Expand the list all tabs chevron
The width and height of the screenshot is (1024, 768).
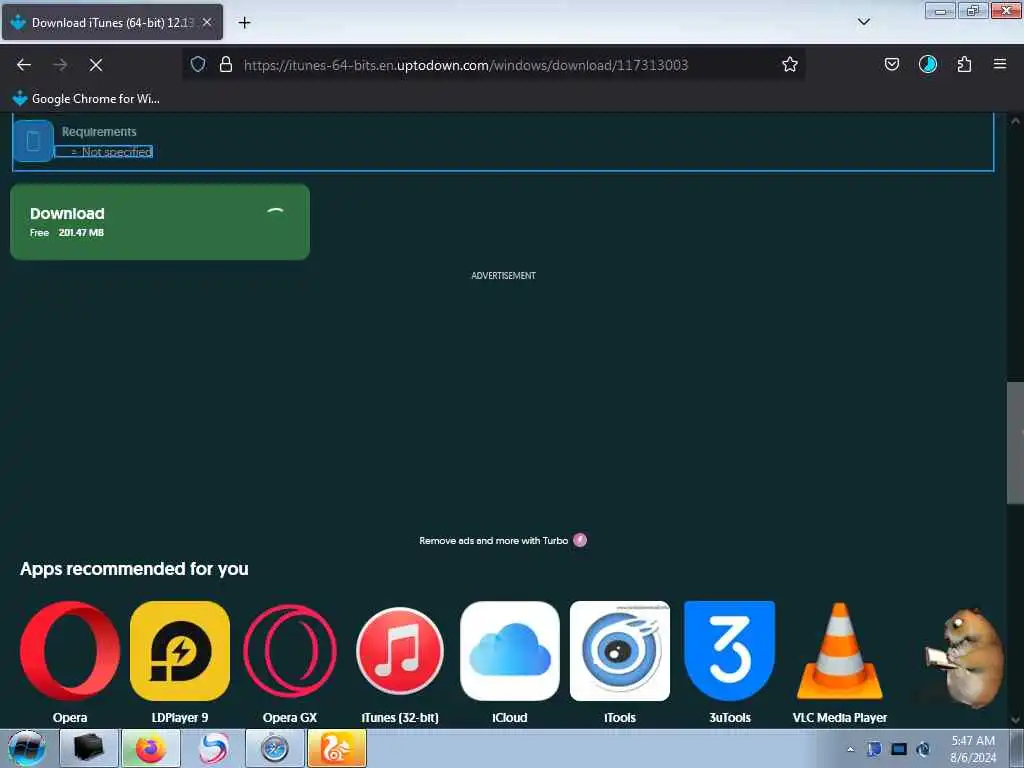[864, 22]
